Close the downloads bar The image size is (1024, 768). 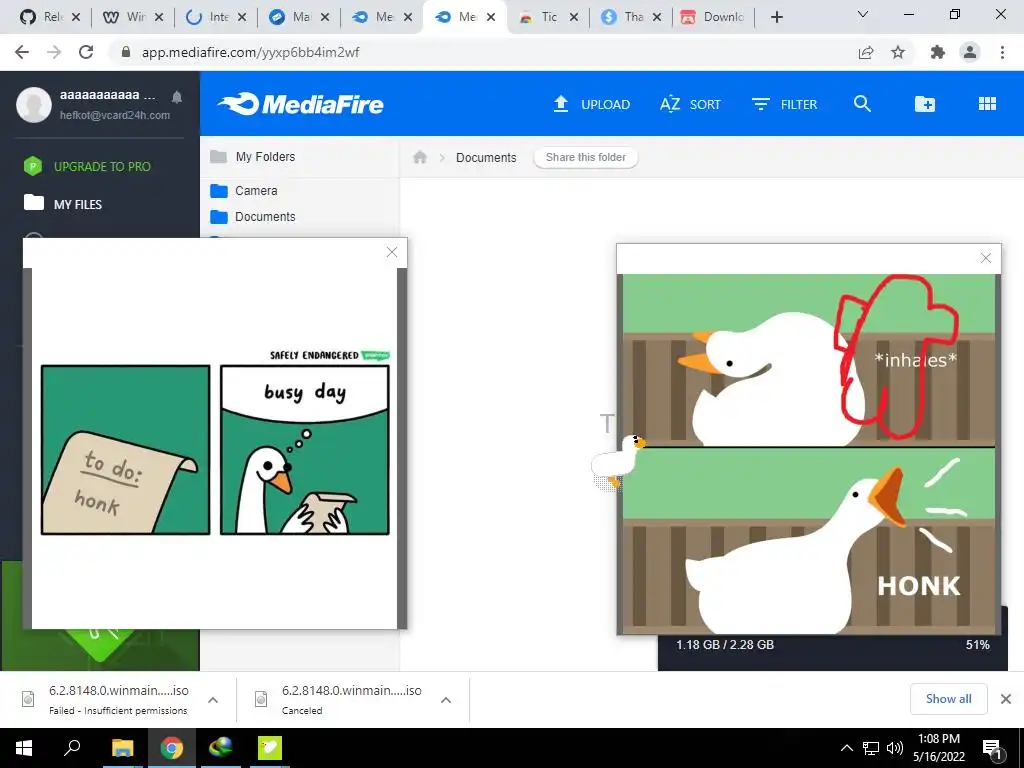[1006, 699]
